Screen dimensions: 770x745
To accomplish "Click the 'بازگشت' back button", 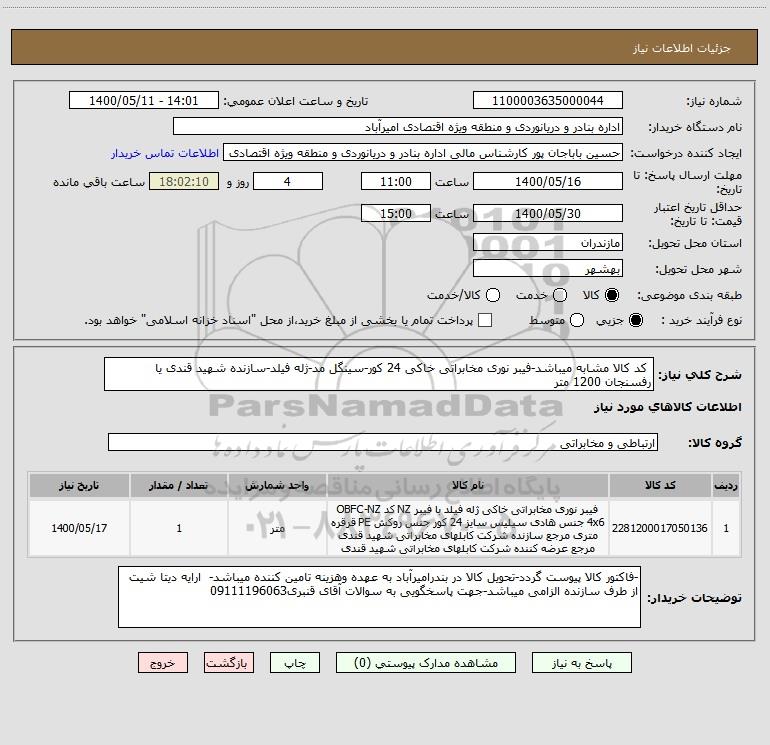I will 229,663.
